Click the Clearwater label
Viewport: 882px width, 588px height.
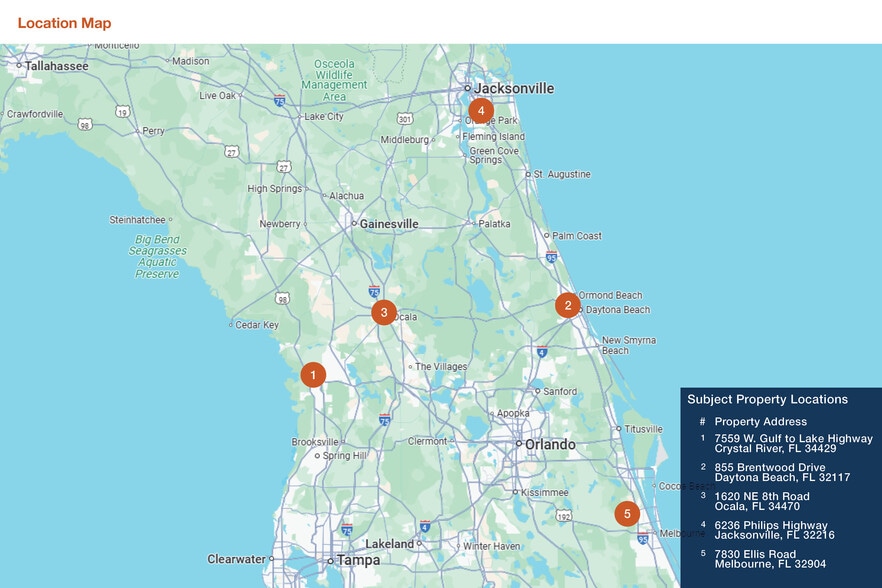click(x=236, y=559)
